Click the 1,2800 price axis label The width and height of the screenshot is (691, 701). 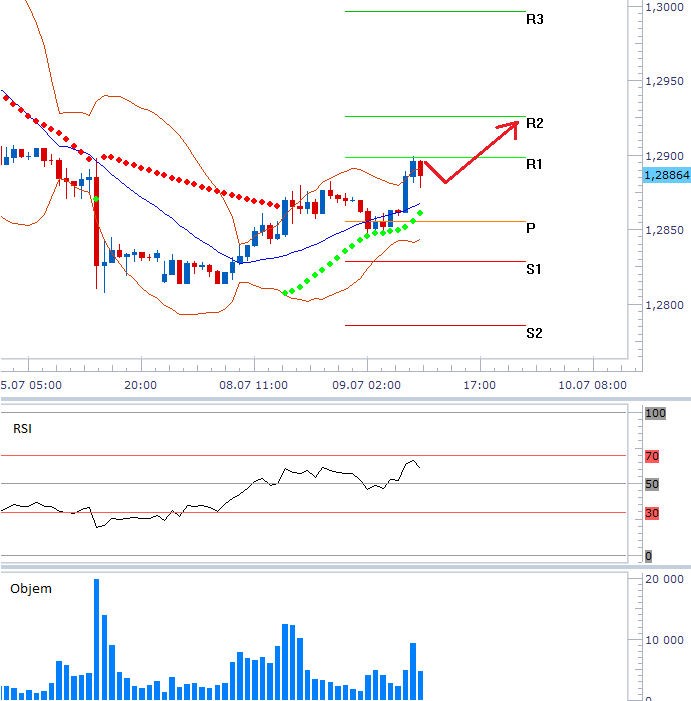664,305
